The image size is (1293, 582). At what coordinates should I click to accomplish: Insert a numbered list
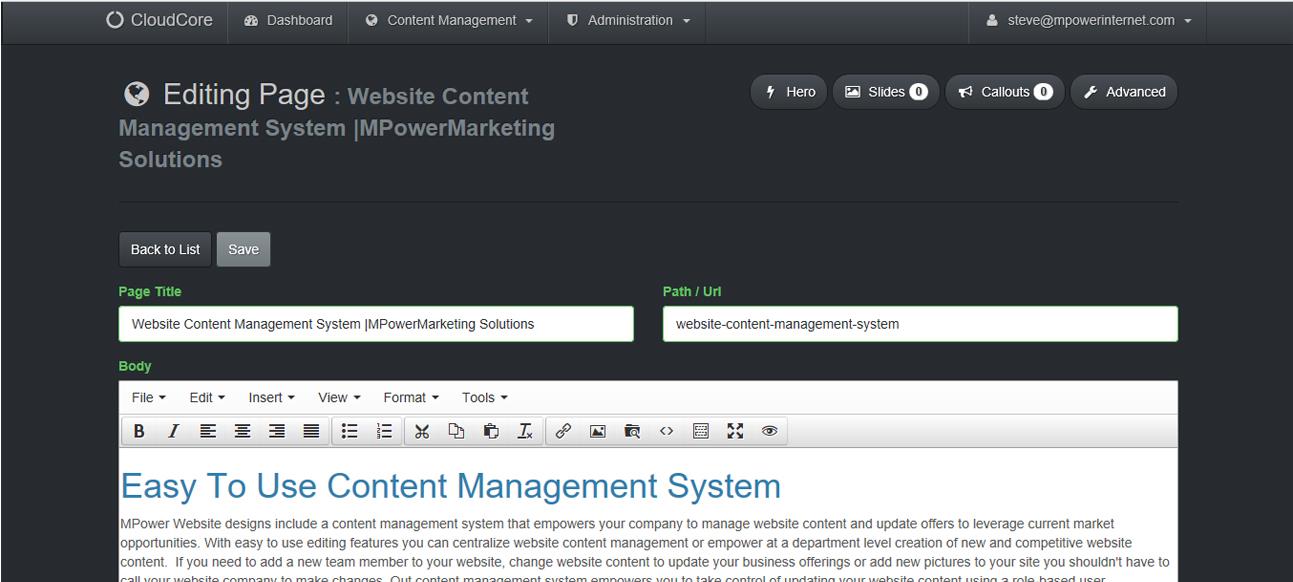(384, 431)
